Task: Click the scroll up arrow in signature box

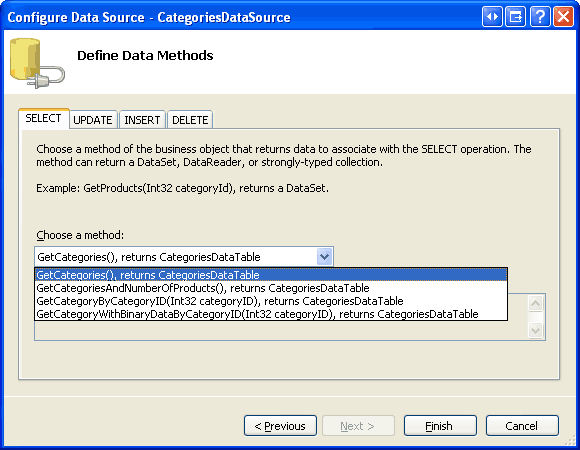Action: [536, 304]
